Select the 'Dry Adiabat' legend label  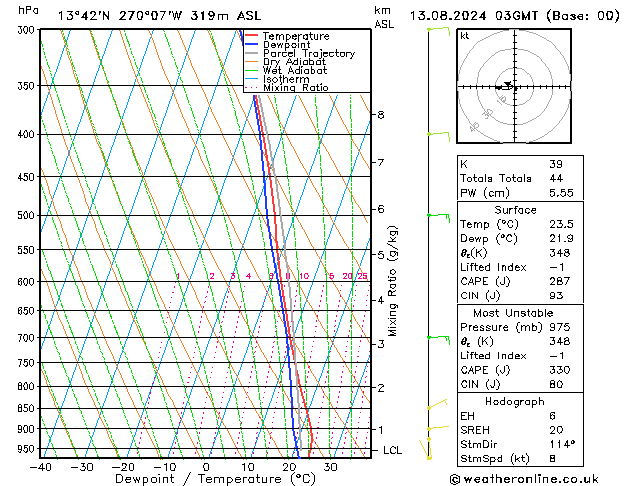click(294, 62)
